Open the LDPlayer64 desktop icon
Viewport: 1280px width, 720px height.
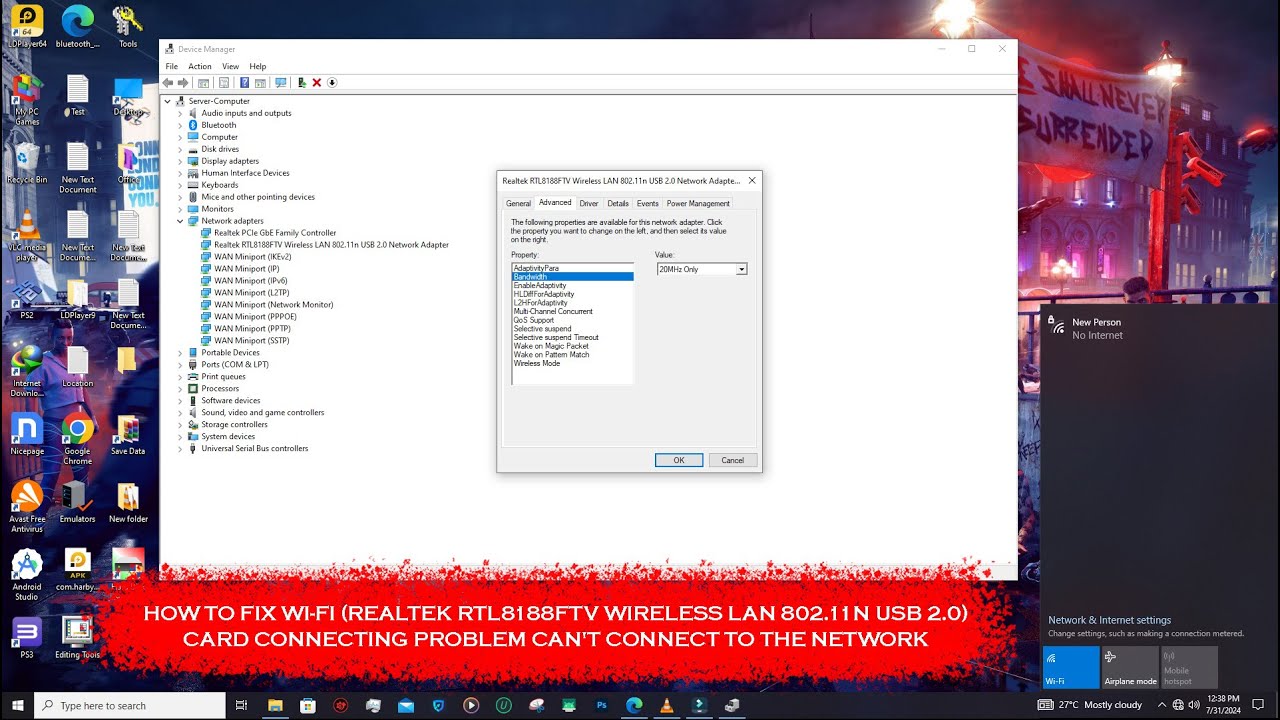click(27, 26)
